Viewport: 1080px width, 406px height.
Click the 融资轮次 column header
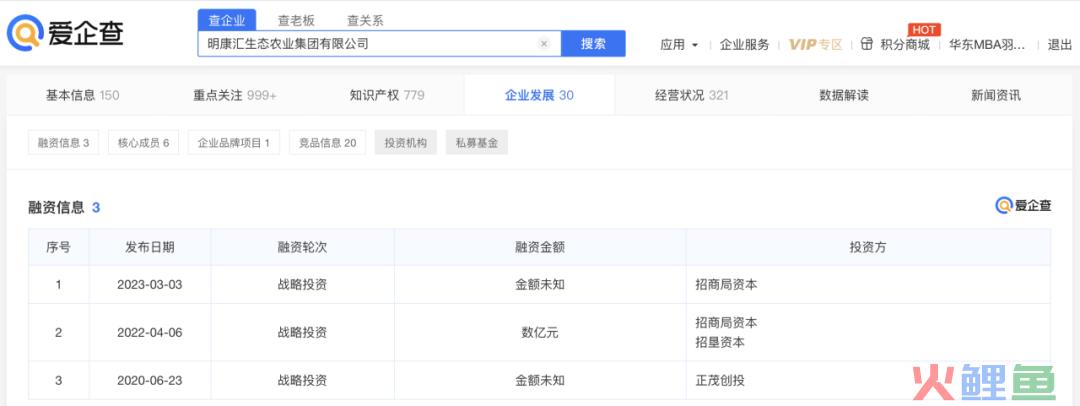(x=302, y=247)
